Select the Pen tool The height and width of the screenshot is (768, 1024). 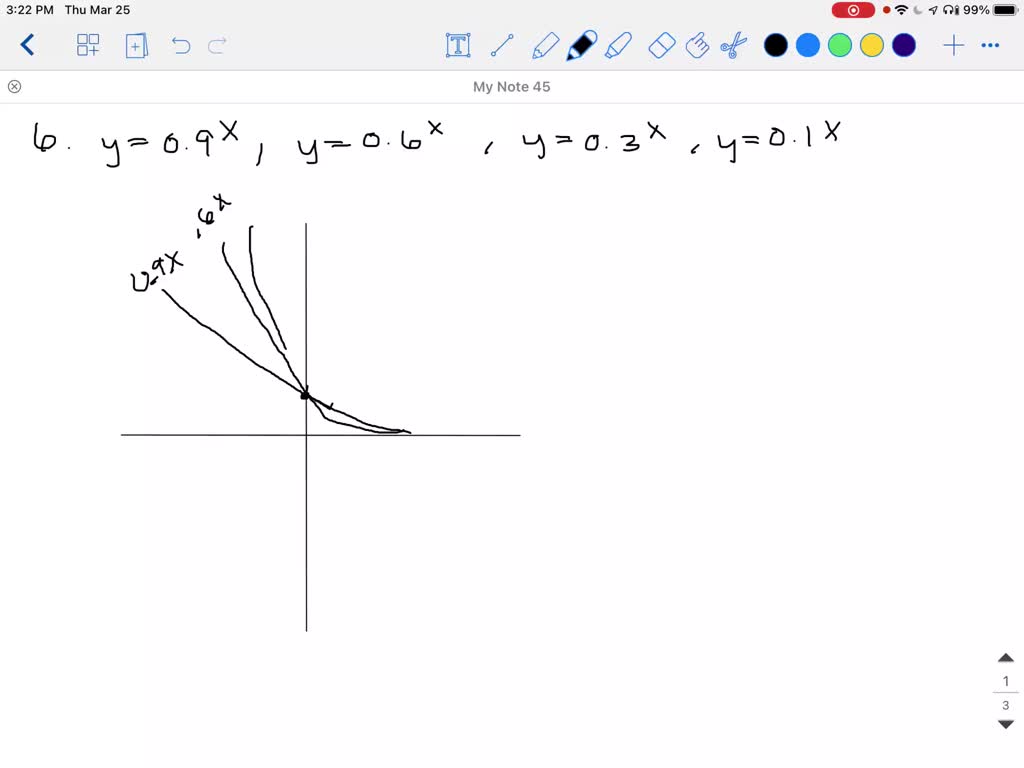click(581, 45)
